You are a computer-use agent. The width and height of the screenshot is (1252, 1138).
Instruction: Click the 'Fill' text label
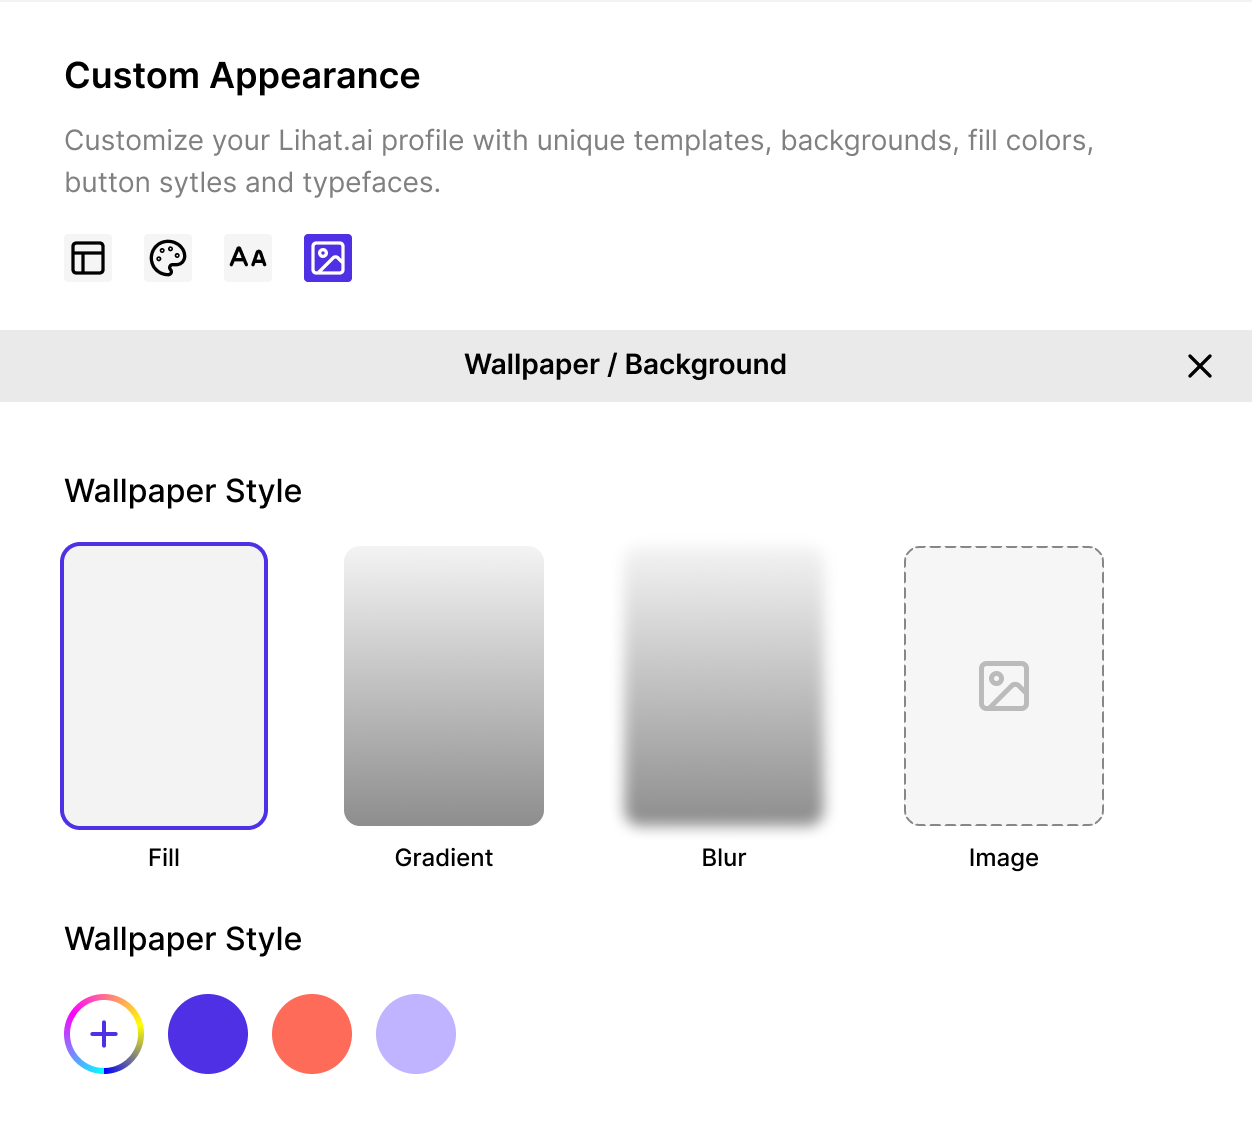[164, 858]
